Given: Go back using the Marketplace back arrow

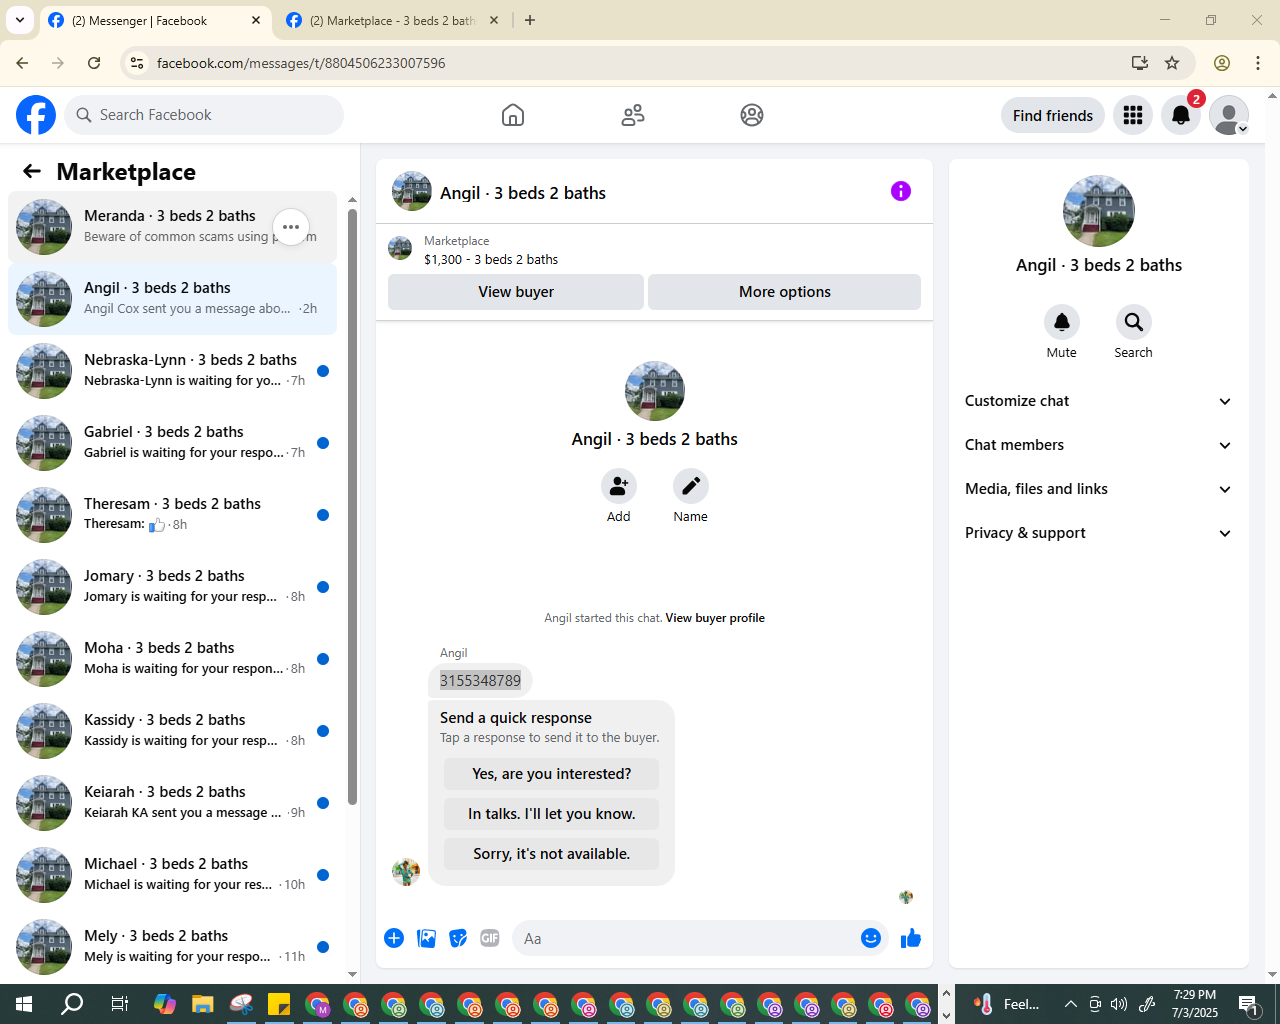Looking at the screenshot, I should coord(32,171).
